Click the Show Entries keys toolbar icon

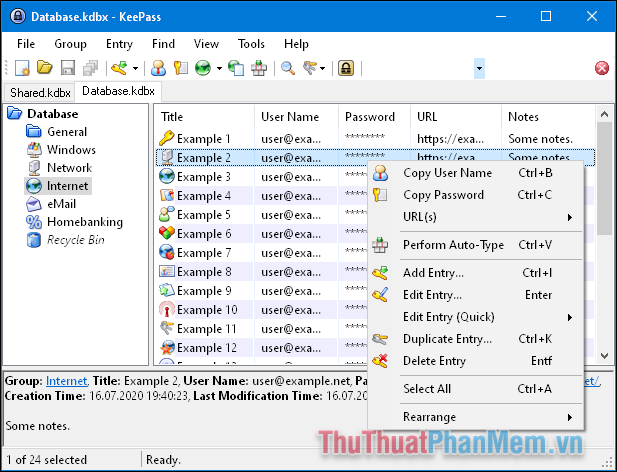tap(310, 68)
